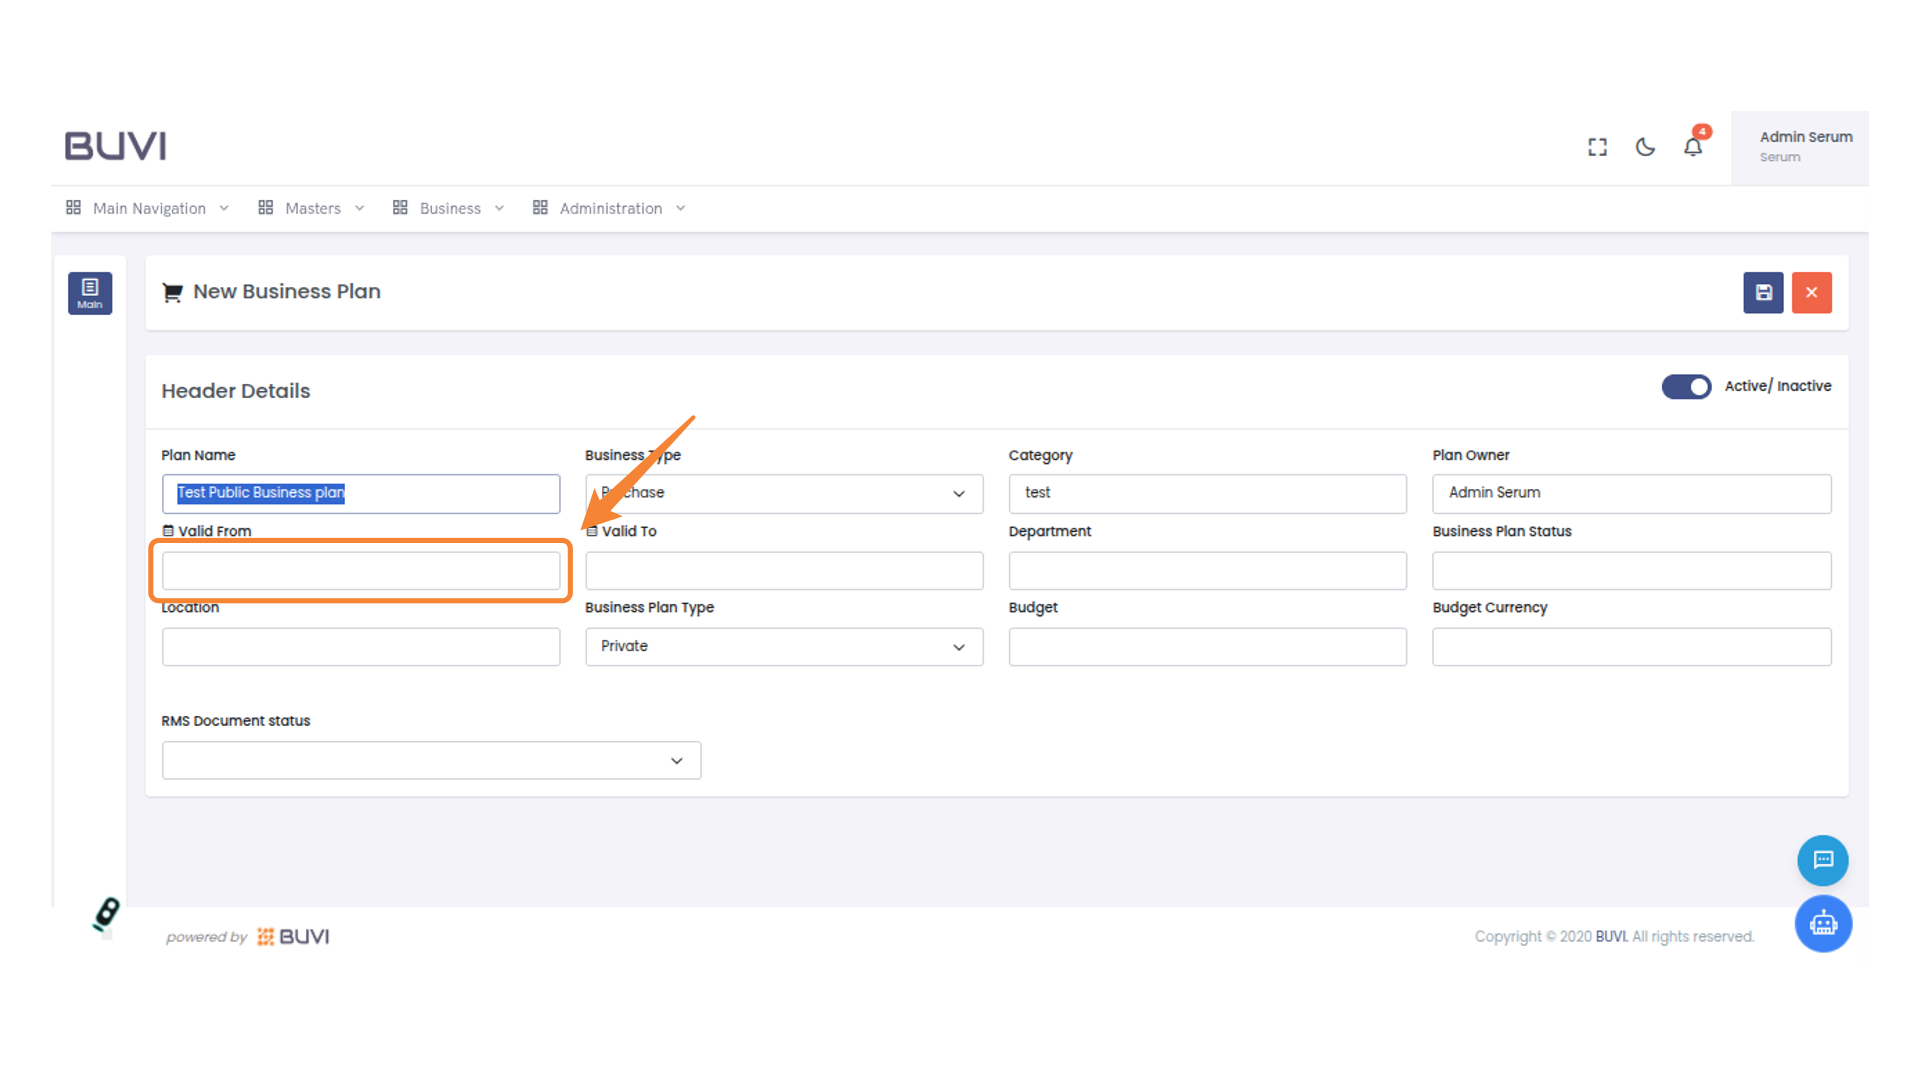This screenshot has width=1920, height=1080.
Task: Save the new business plan
Action: tap(1763, 292)
